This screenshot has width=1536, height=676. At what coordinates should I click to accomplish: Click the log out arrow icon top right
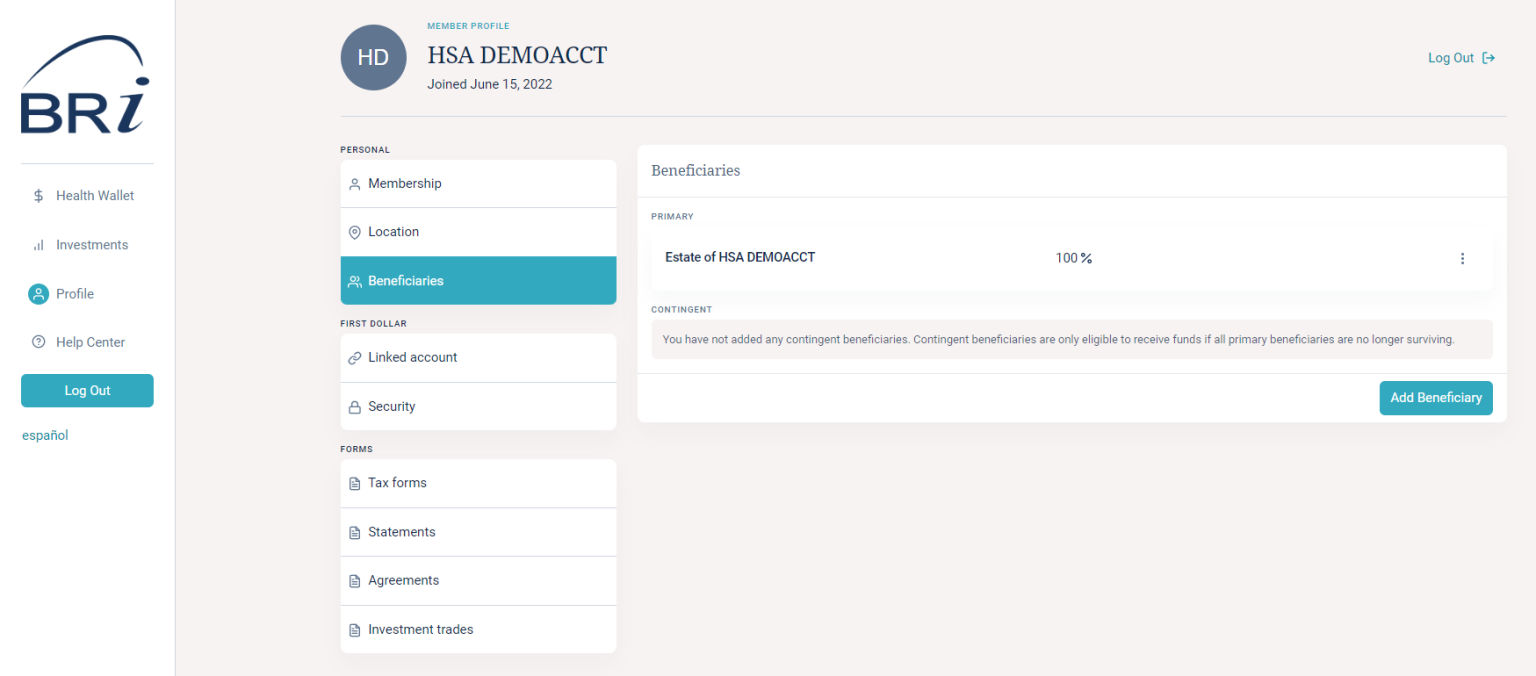point(1489,57)
